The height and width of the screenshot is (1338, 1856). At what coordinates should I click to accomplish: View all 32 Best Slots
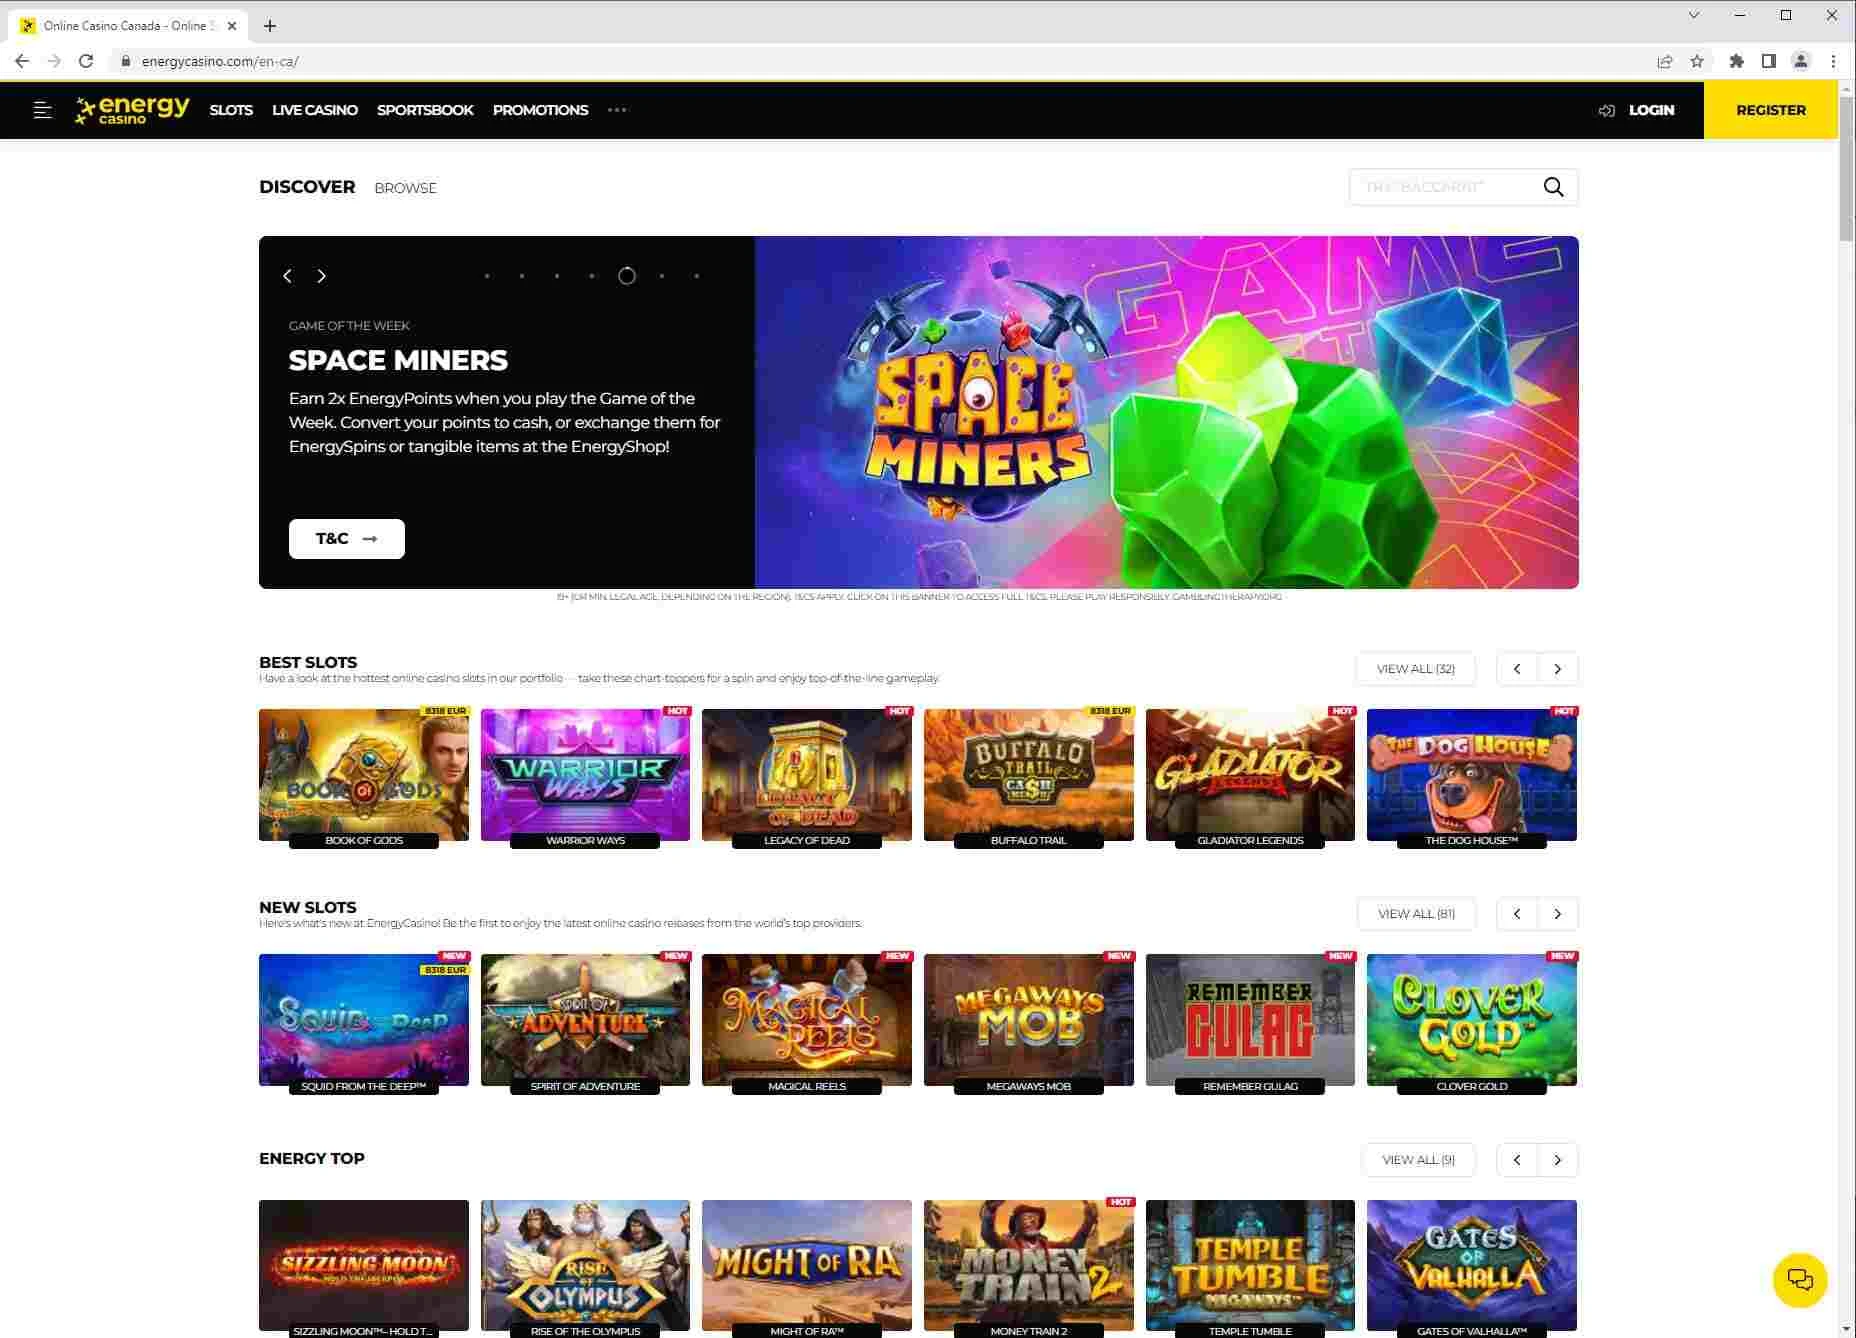pos(1415,669)
